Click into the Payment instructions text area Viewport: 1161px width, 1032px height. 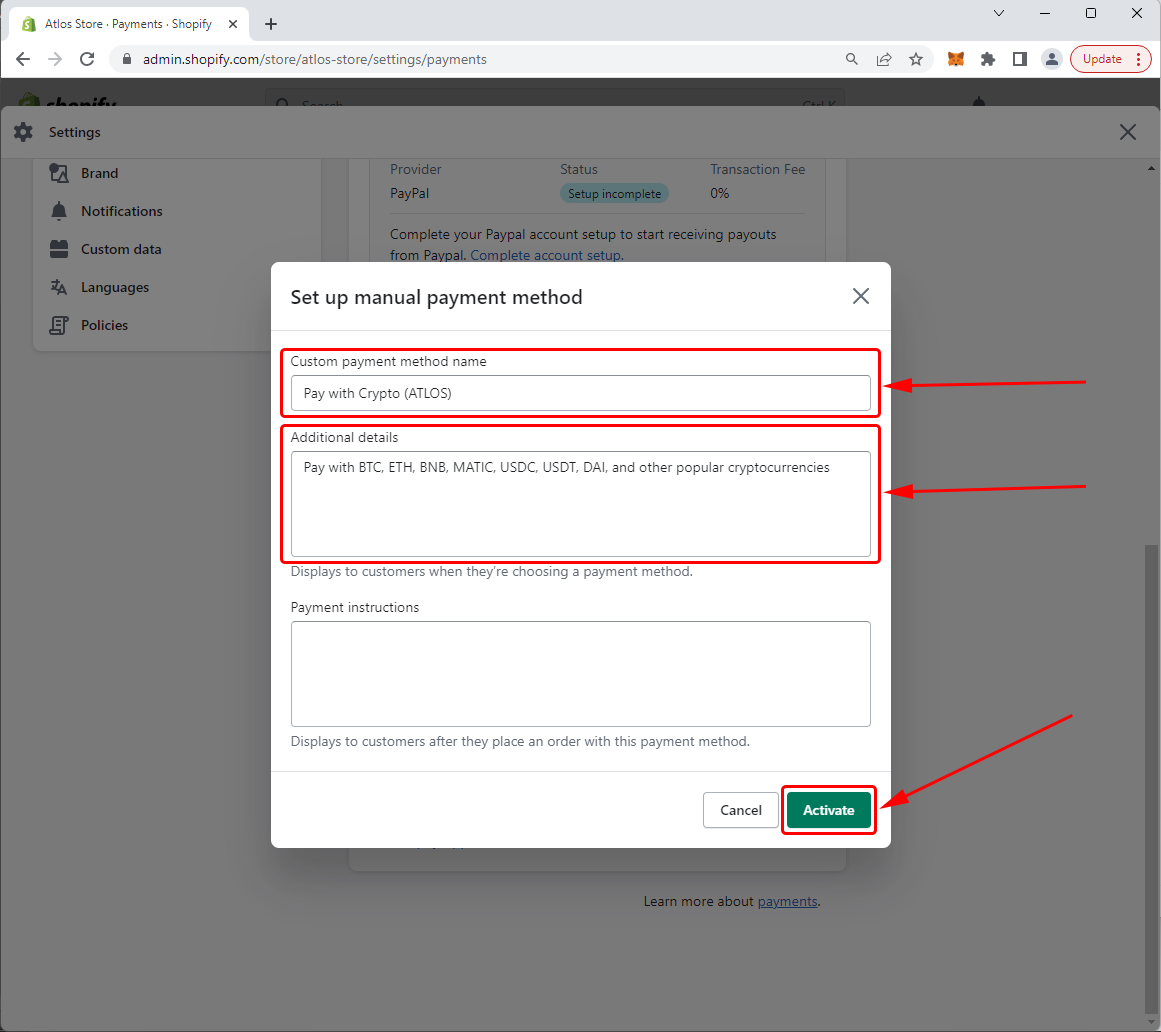(580, 674)
